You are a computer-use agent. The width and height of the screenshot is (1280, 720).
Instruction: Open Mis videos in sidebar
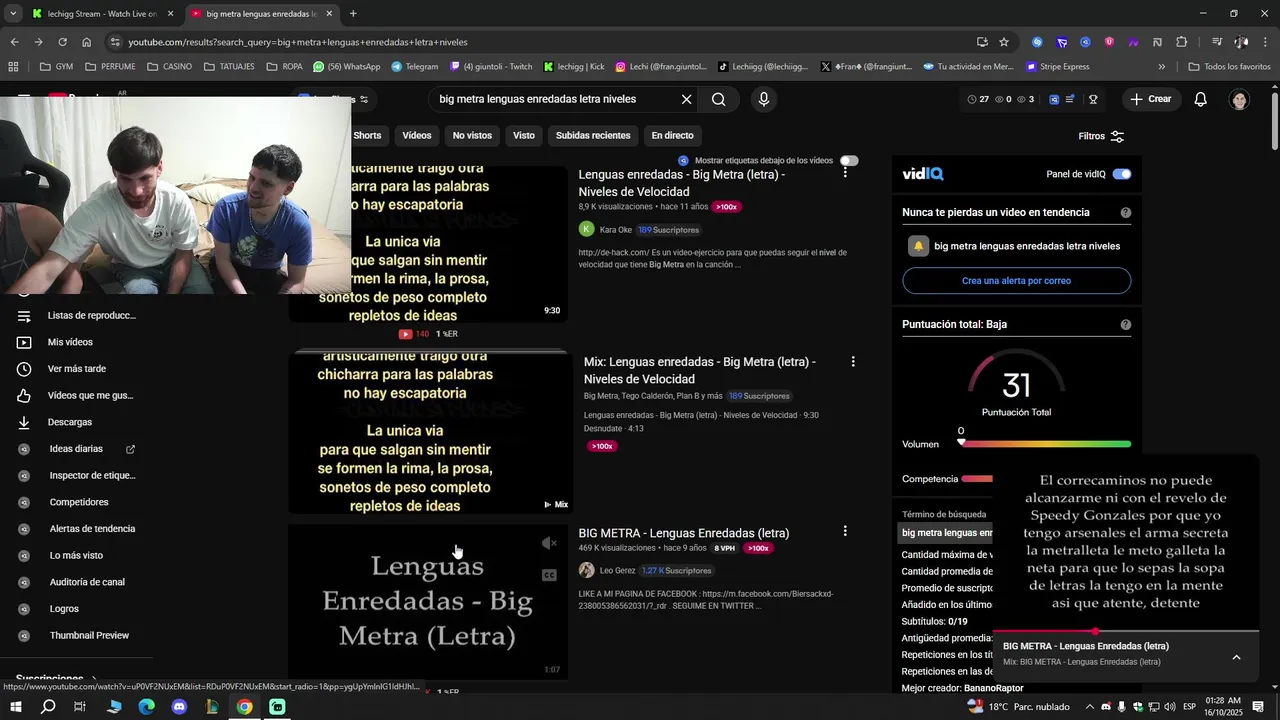(x=70, y=342)
